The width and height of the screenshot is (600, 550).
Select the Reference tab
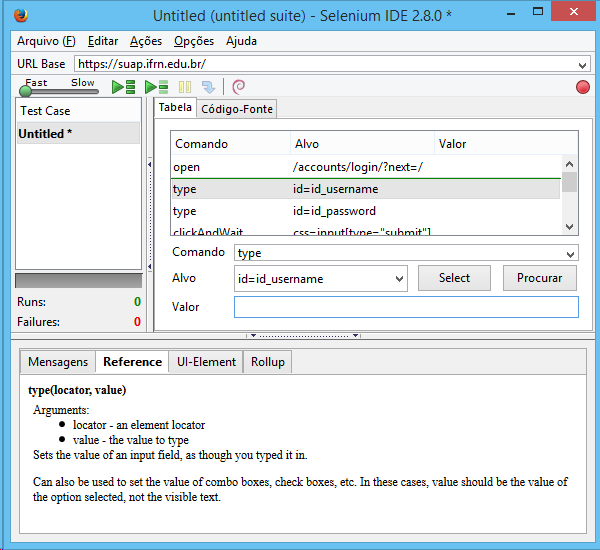tap(132, 362)
